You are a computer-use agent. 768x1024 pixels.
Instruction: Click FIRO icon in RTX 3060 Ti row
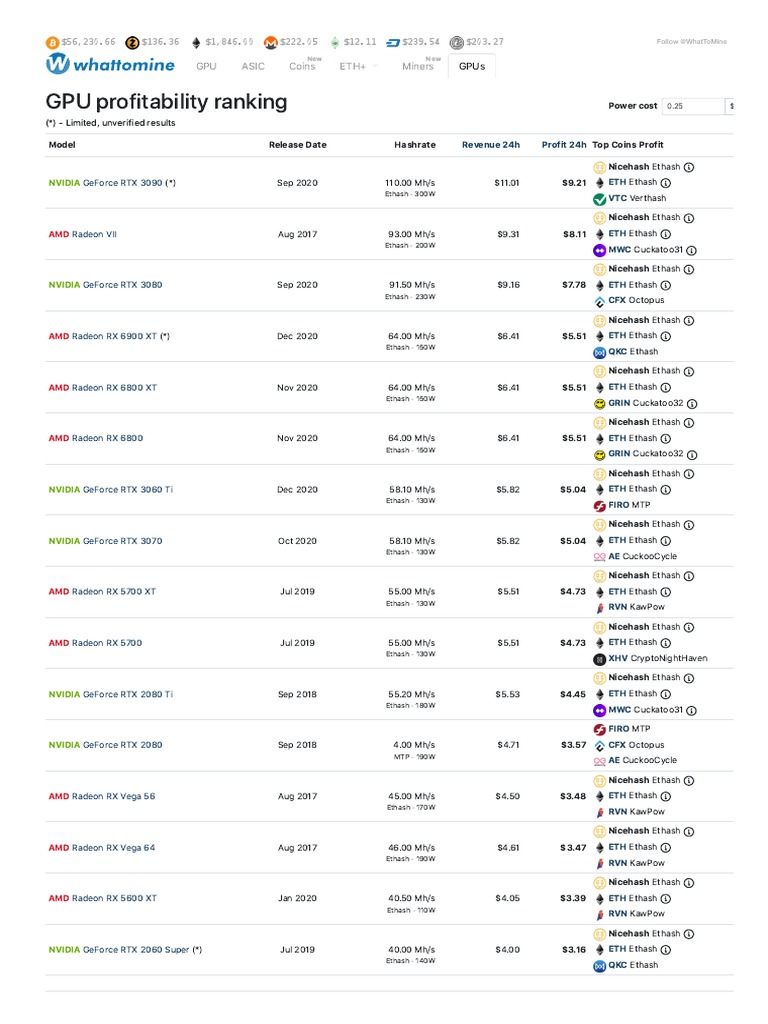click(x=599, y=505)
